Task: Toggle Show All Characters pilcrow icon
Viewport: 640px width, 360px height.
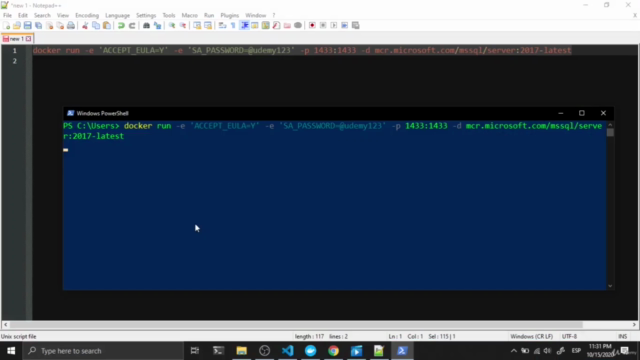Action: (x=233, y=25)
